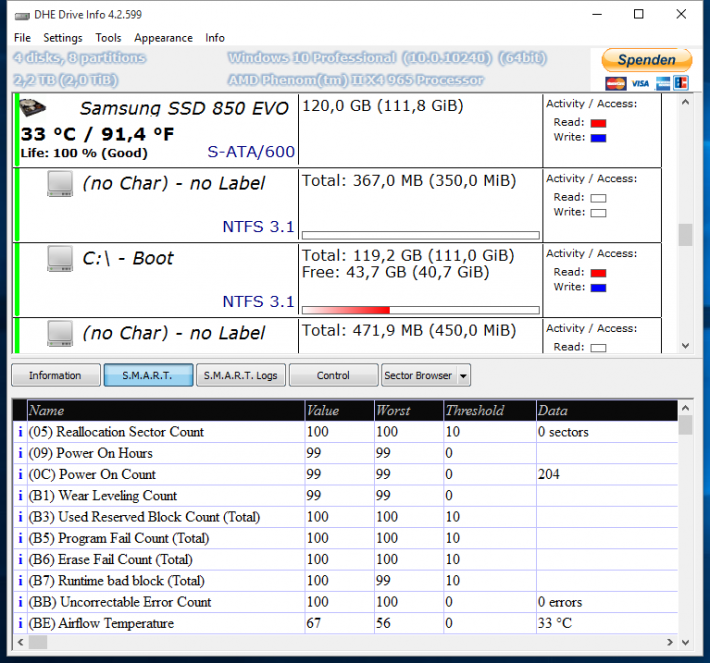Select the S.M.A.R.T. tab
Viewport: 710px width, 663px height.
click(148, 375)
